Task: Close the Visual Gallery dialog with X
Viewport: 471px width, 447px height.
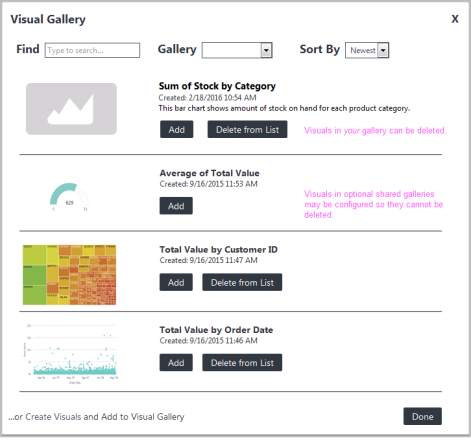Action: (x=455, y=19)
